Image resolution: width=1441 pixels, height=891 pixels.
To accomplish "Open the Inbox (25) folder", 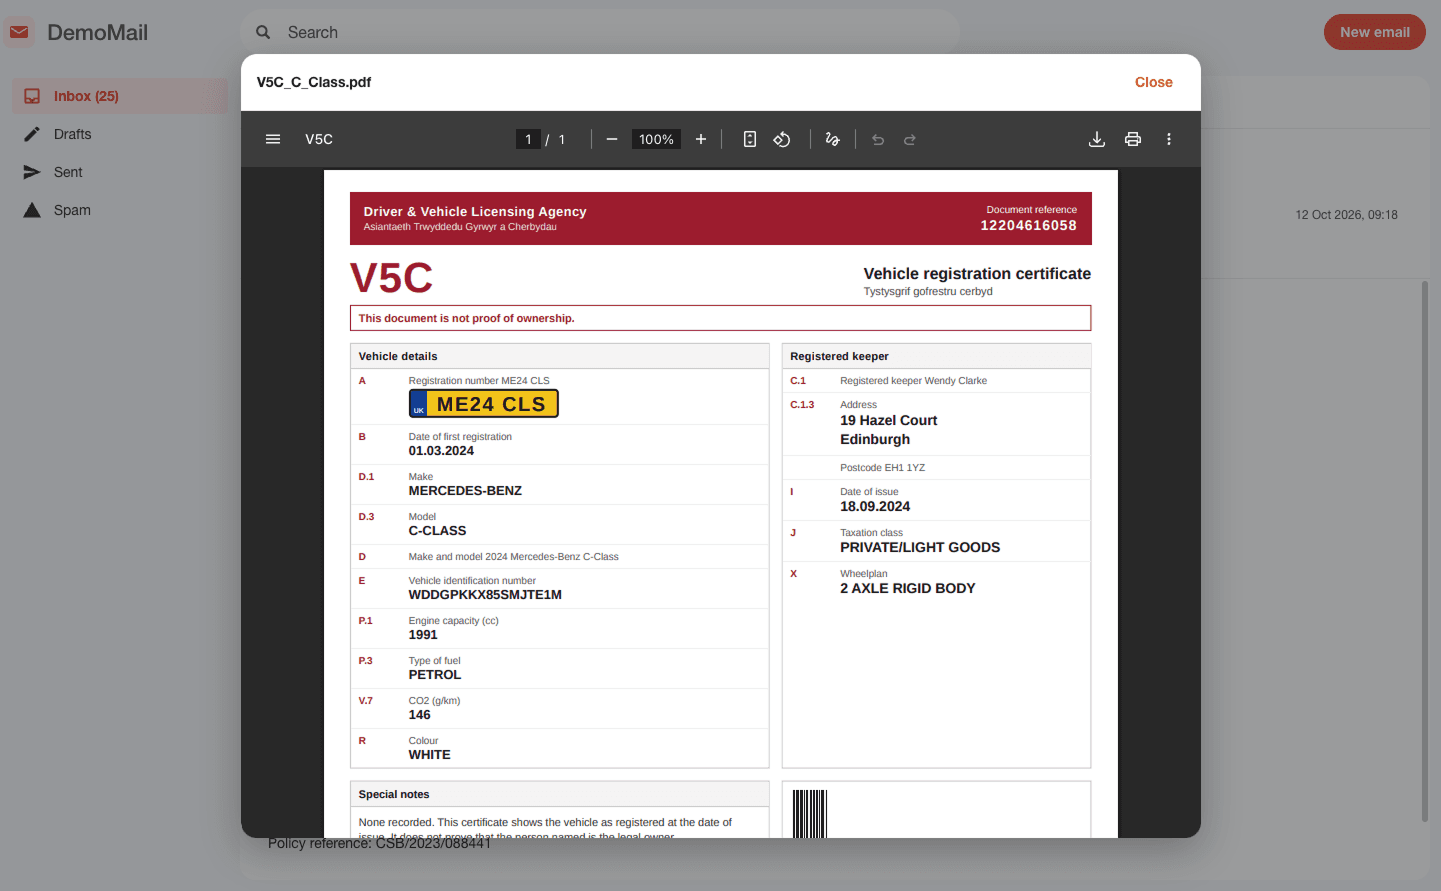I will (x=120, y=96).
